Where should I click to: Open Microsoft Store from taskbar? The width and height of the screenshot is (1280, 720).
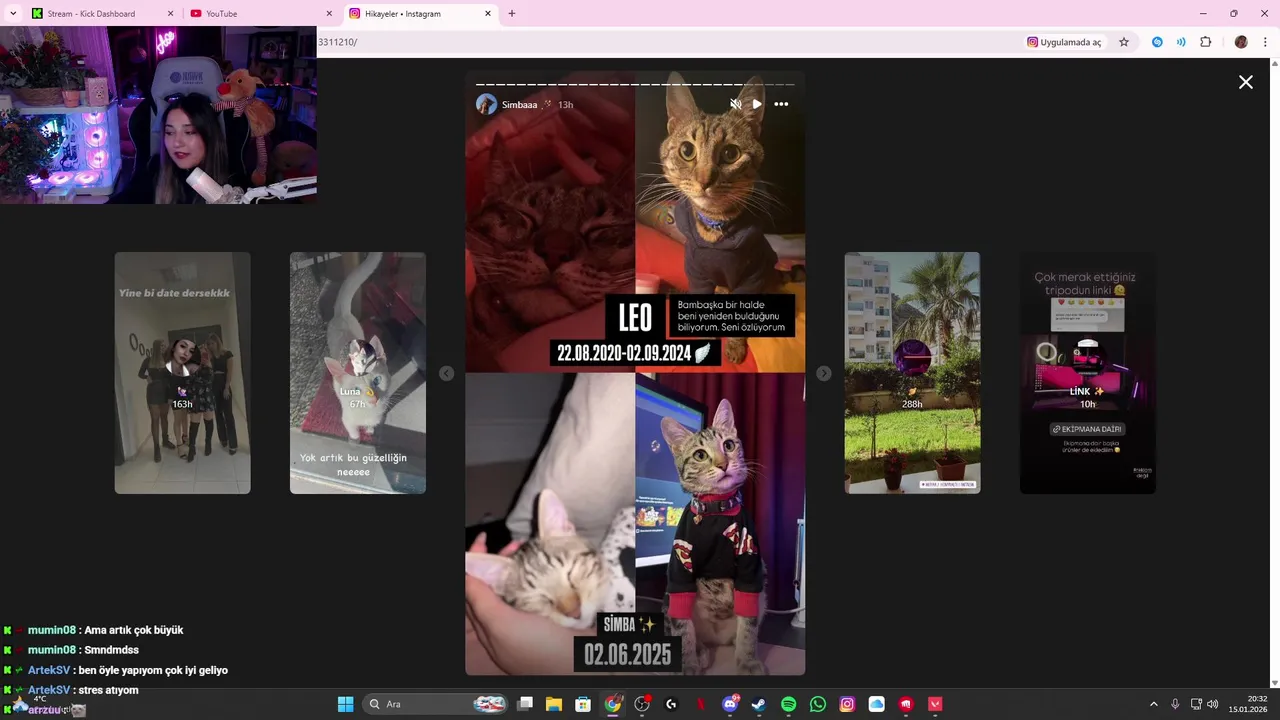pyautogui.click(x=583, y=704)
